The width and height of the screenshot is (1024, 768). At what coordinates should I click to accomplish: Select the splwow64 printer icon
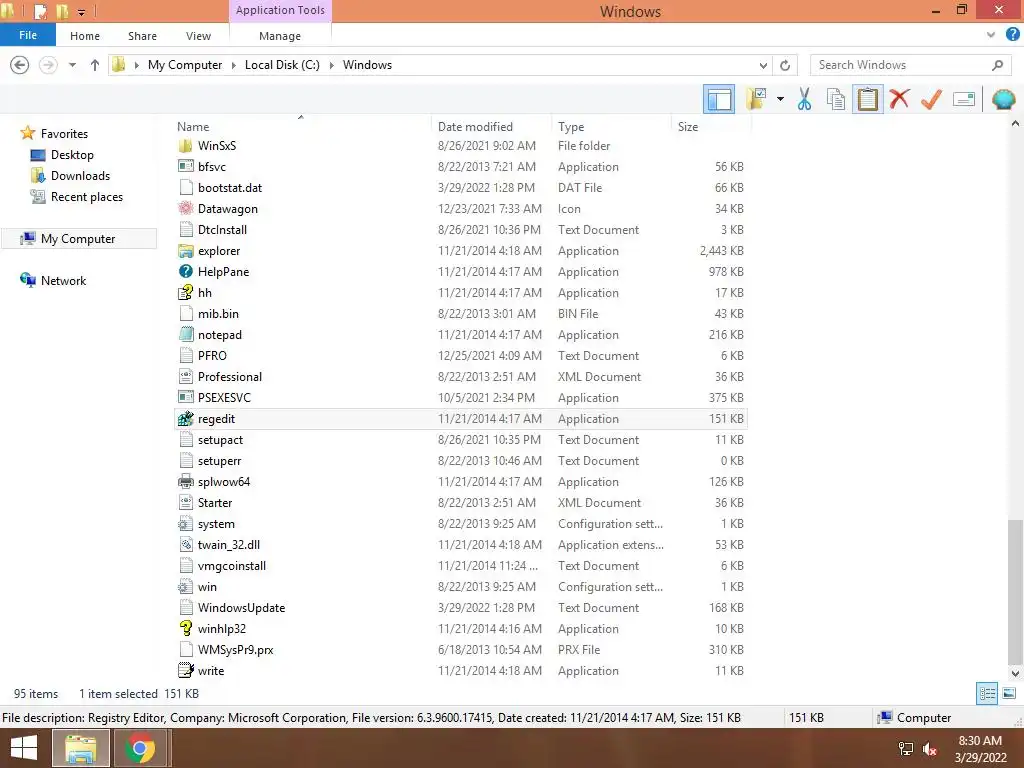tap(186, 481)
